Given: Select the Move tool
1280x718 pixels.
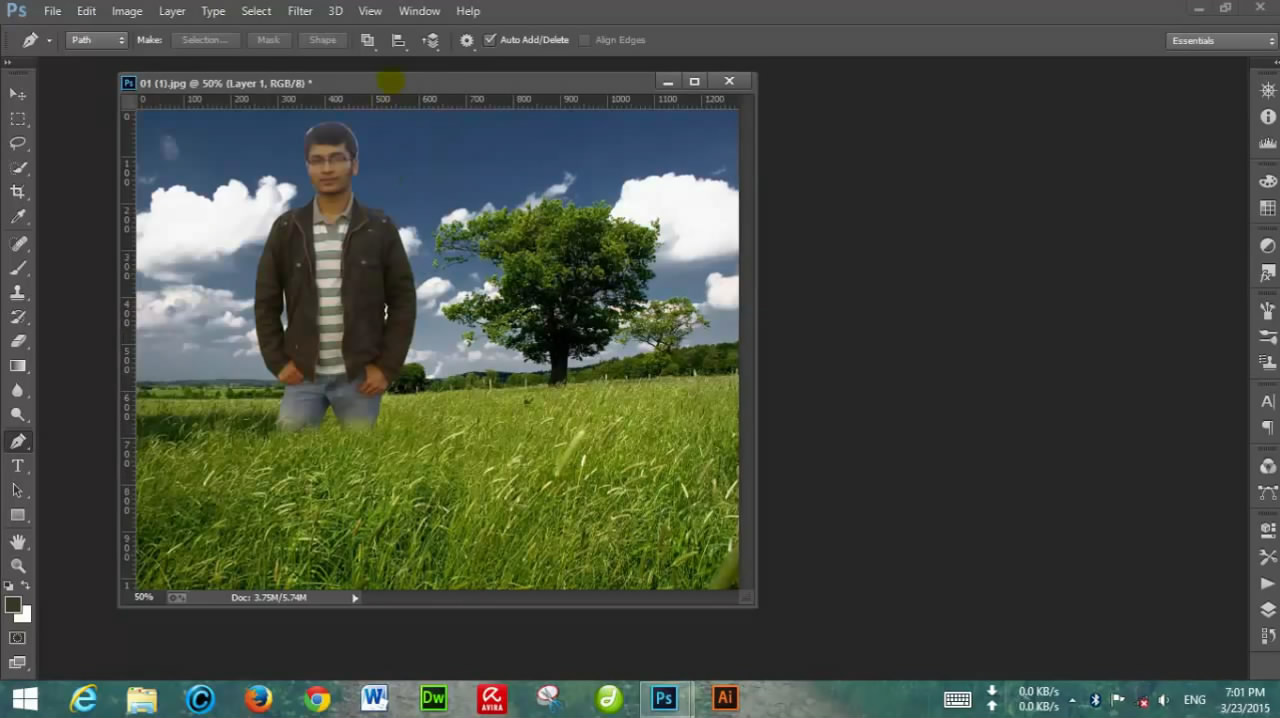Looking at the screenshot, I should pyautogui.click(x=18, y=94).
